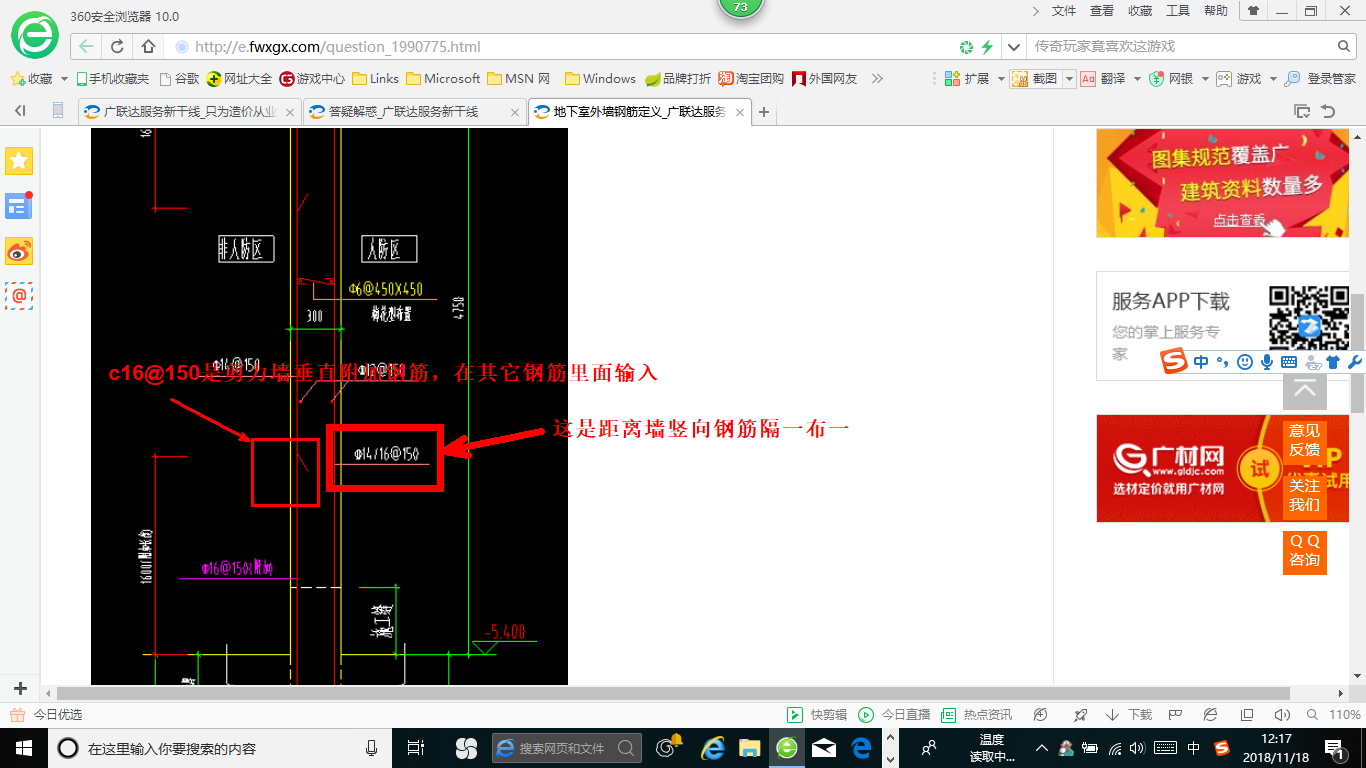1366x768 pixels.
Task: Click the 翻译 translate tool
Action: click(x=1104, y=78)
